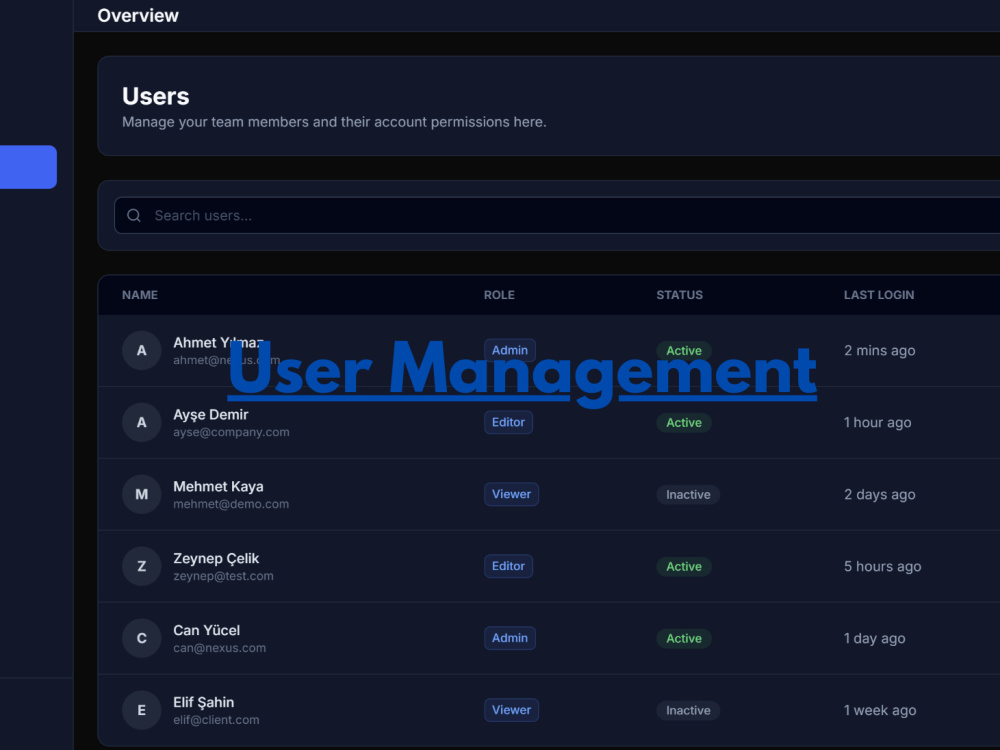Click the 'Manage your team members' description
The height and width of the screenshot is (750, 1000).
[x=334, y=122]
